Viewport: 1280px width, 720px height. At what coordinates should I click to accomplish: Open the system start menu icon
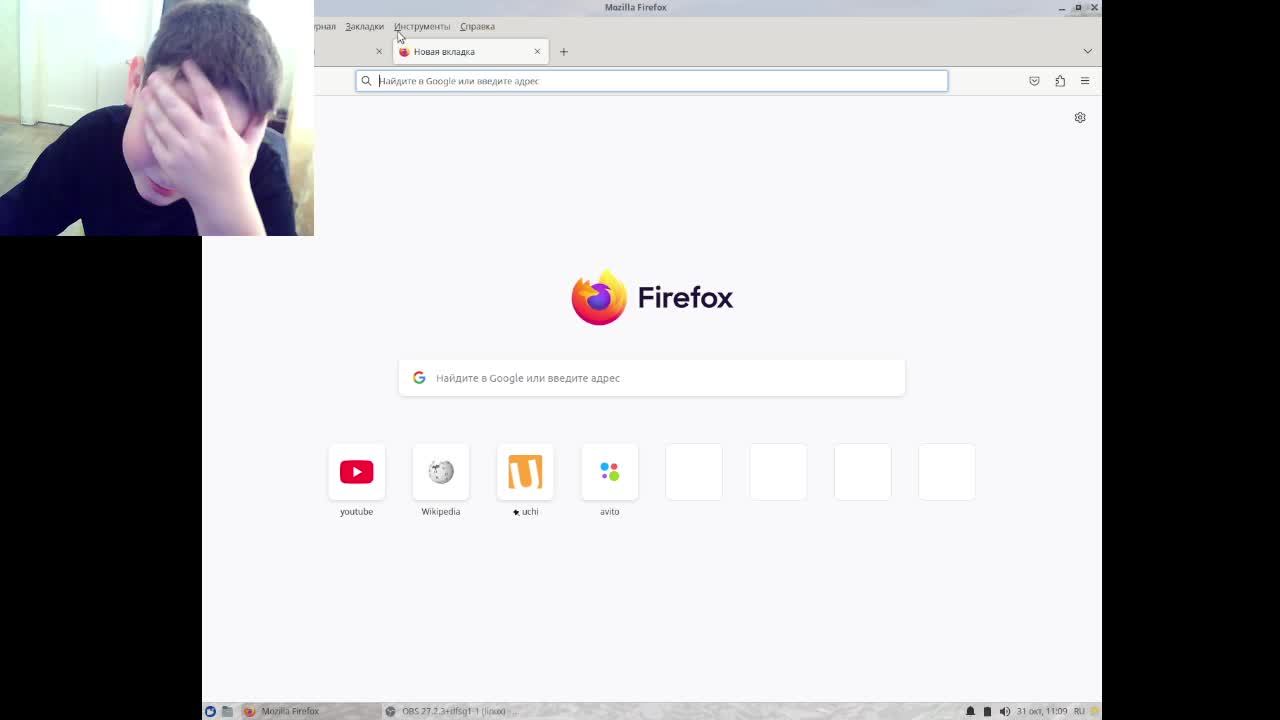point(210,711)
